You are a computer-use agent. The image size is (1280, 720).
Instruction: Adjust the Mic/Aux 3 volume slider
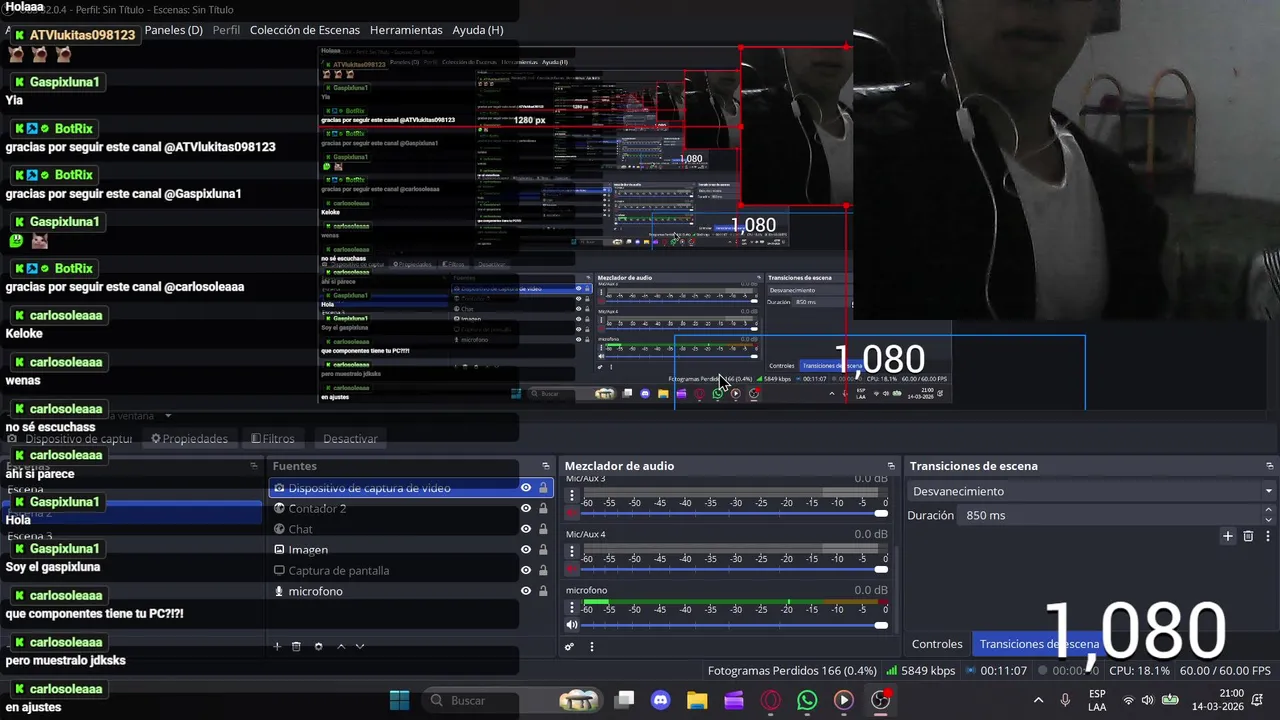734,513
